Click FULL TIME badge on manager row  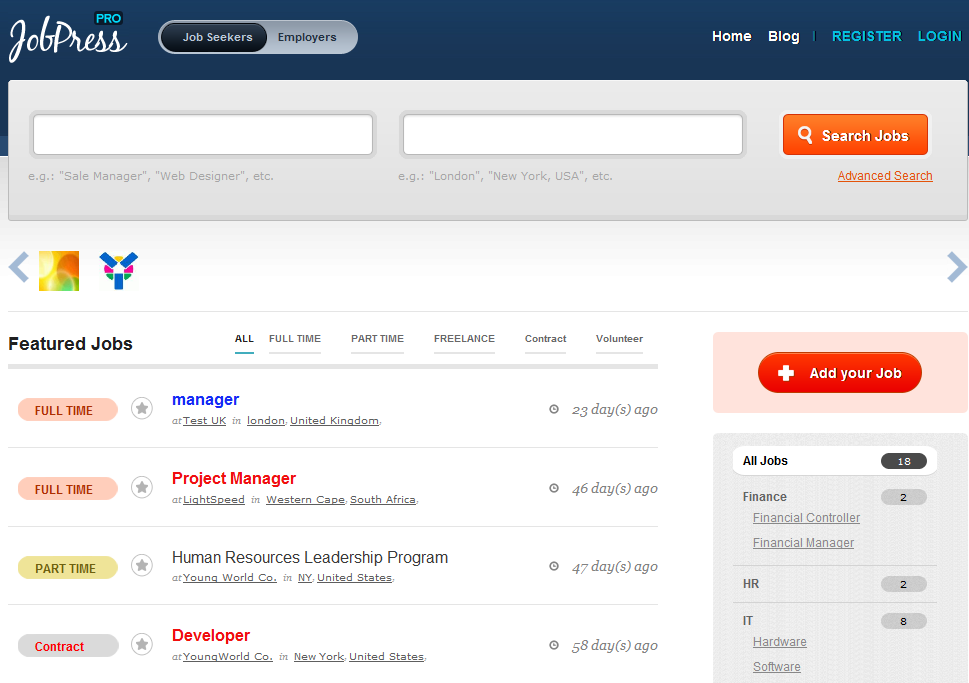pyautogui.click(x=67, y=410)
